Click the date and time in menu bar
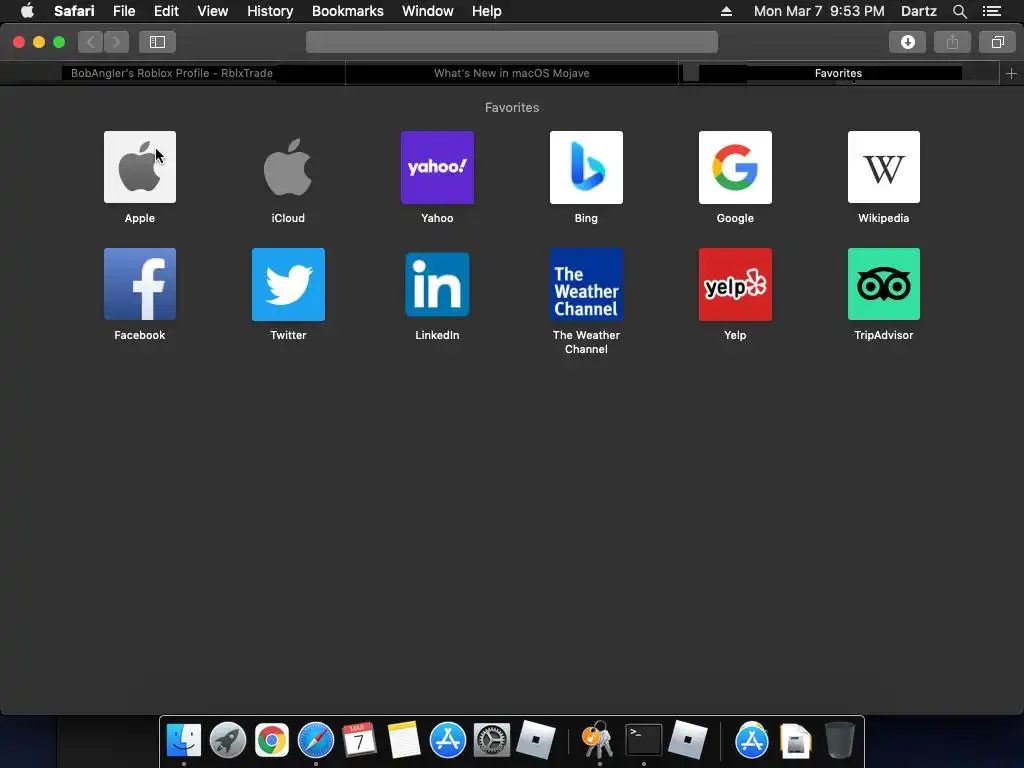This screenshot has width=1024, height=768. coord(819,11)
